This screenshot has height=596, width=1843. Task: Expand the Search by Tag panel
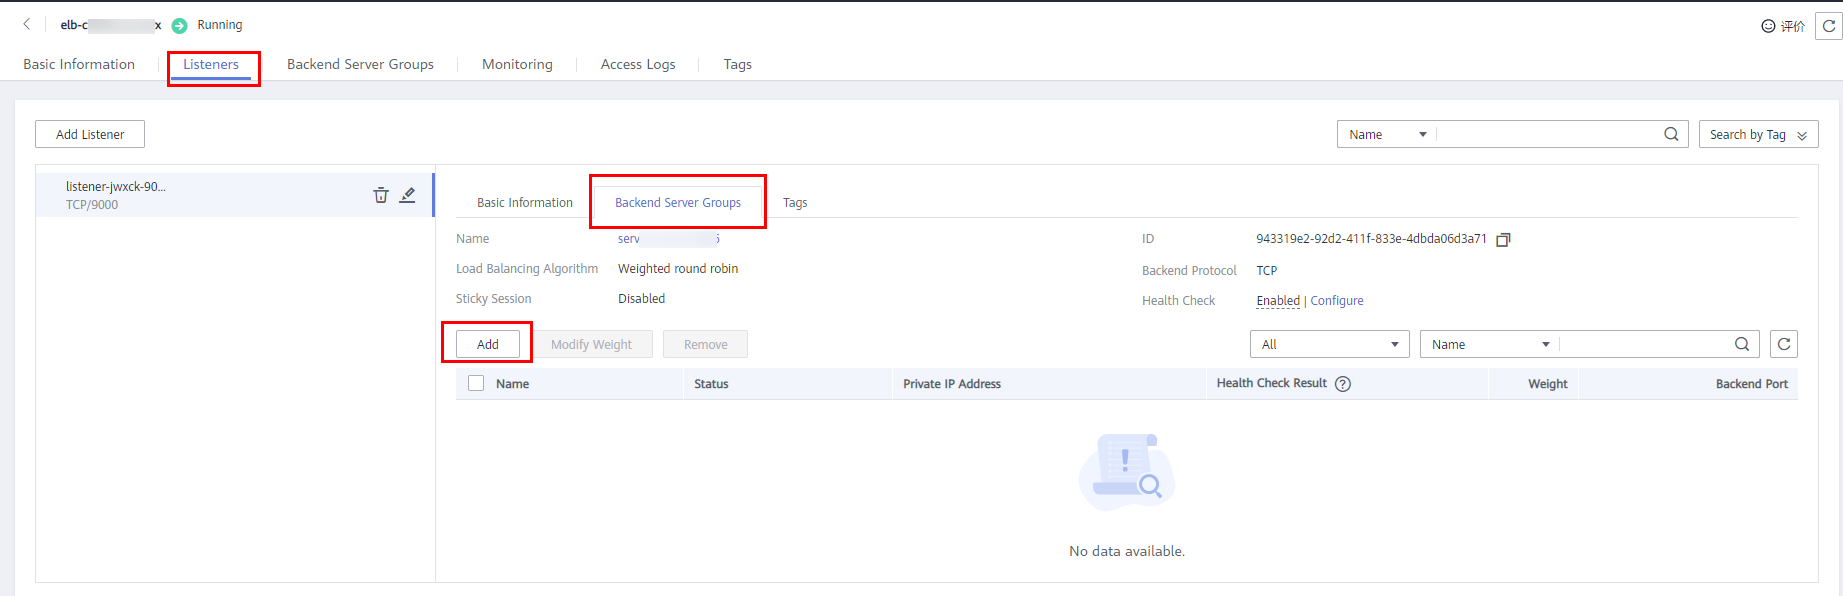tap(1758, 135)
